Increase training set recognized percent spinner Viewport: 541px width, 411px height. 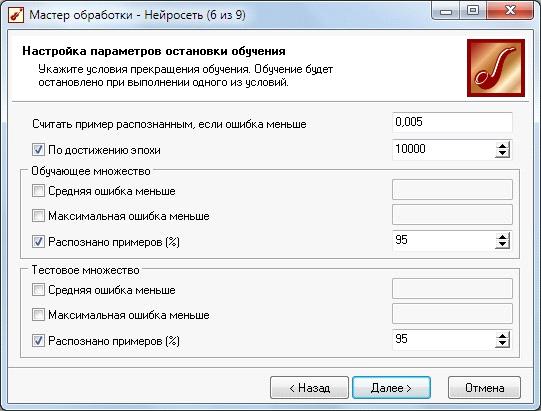point(503,237)
